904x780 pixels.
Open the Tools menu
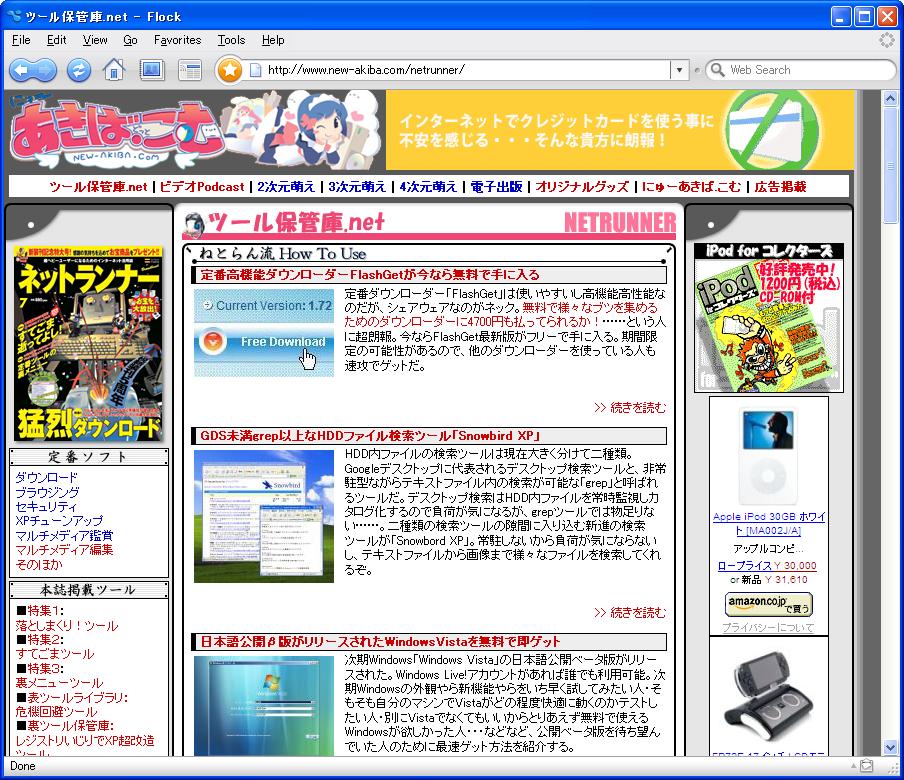pos(231,40)
